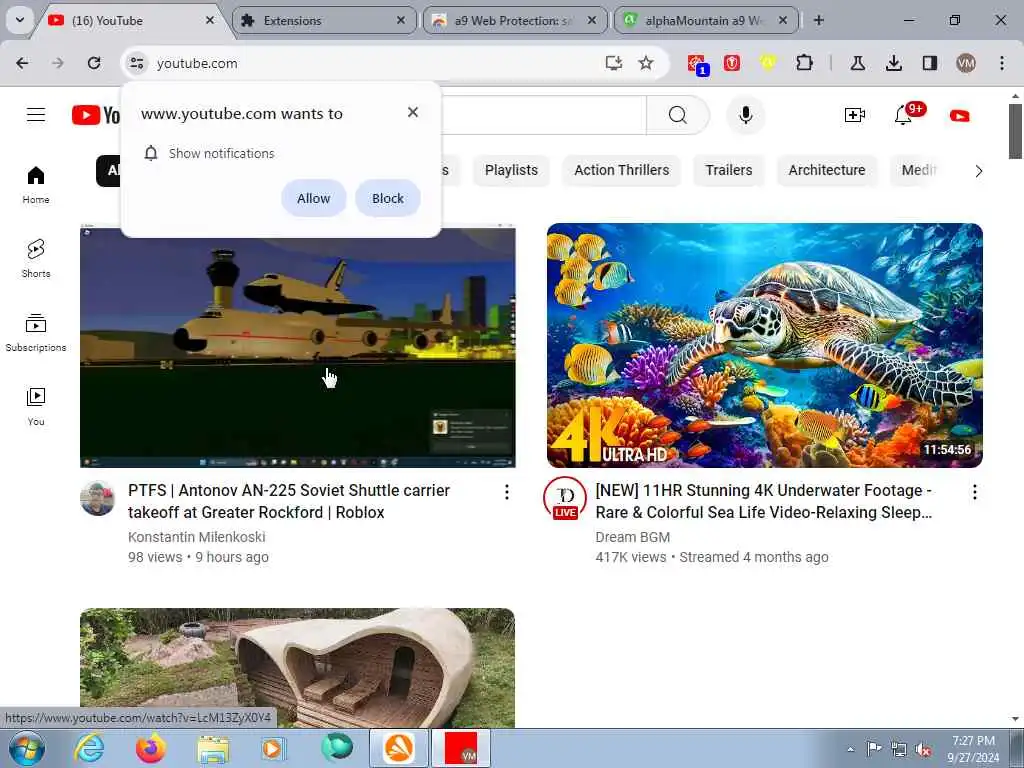Open Konstantin Milenkoski channel name
1024x768 pixels.
197,537
